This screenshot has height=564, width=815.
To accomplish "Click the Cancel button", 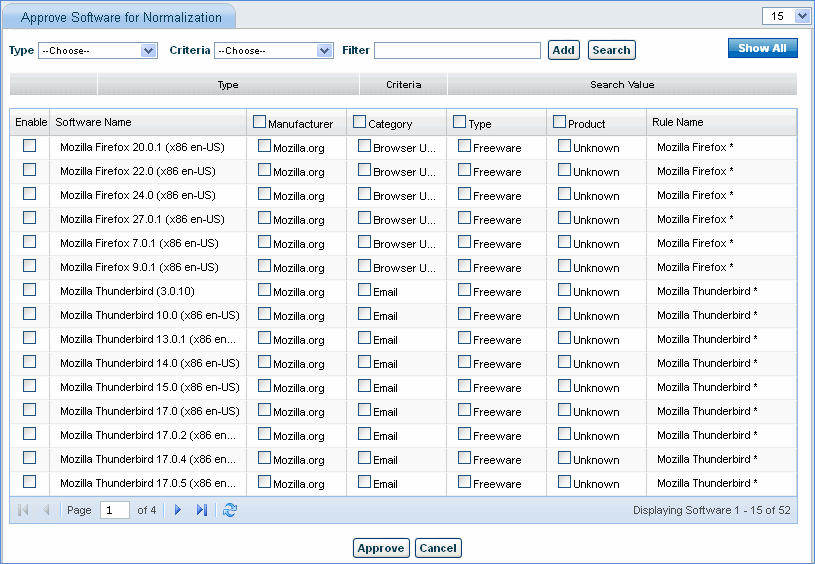I will [x=438, y=548].
